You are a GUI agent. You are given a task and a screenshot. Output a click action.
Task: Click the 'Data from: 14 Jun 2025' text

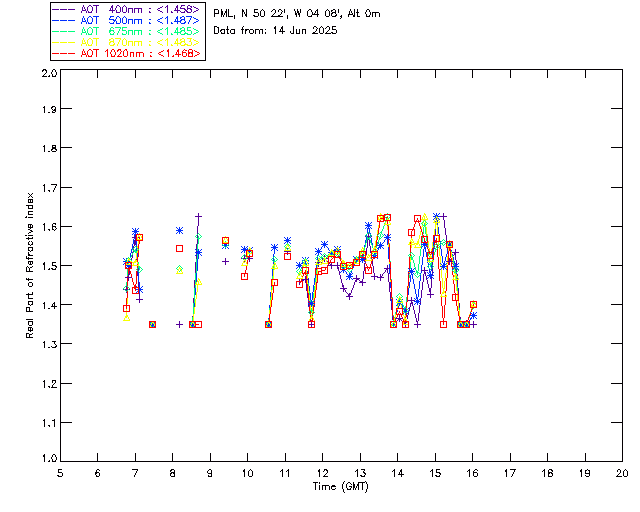pos(275,31)
